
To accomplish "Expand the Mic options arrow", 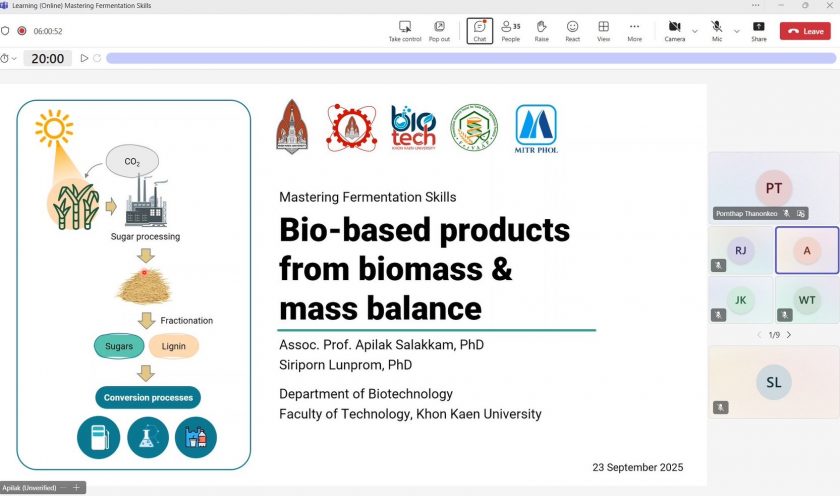I will [x=737, y=31].
